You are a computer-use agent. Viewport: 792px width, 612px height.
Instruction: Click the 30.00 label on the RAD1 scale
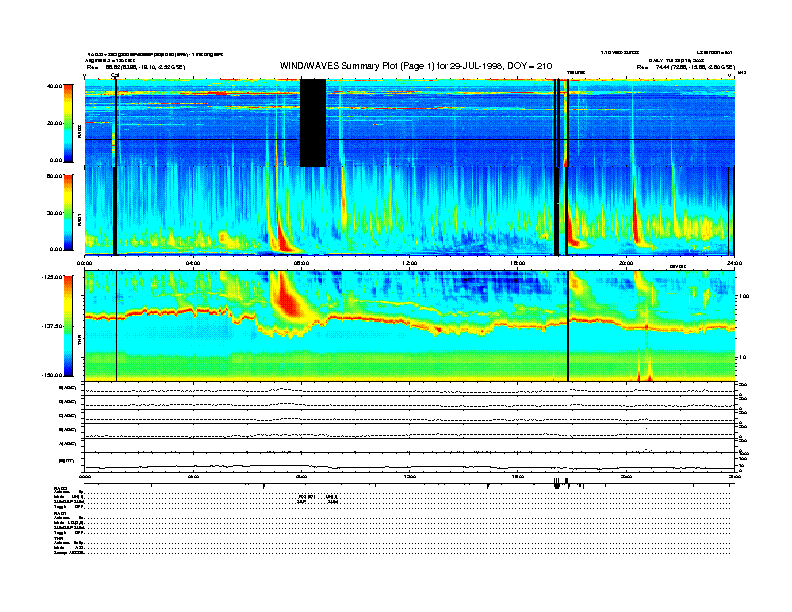point(54,213)
